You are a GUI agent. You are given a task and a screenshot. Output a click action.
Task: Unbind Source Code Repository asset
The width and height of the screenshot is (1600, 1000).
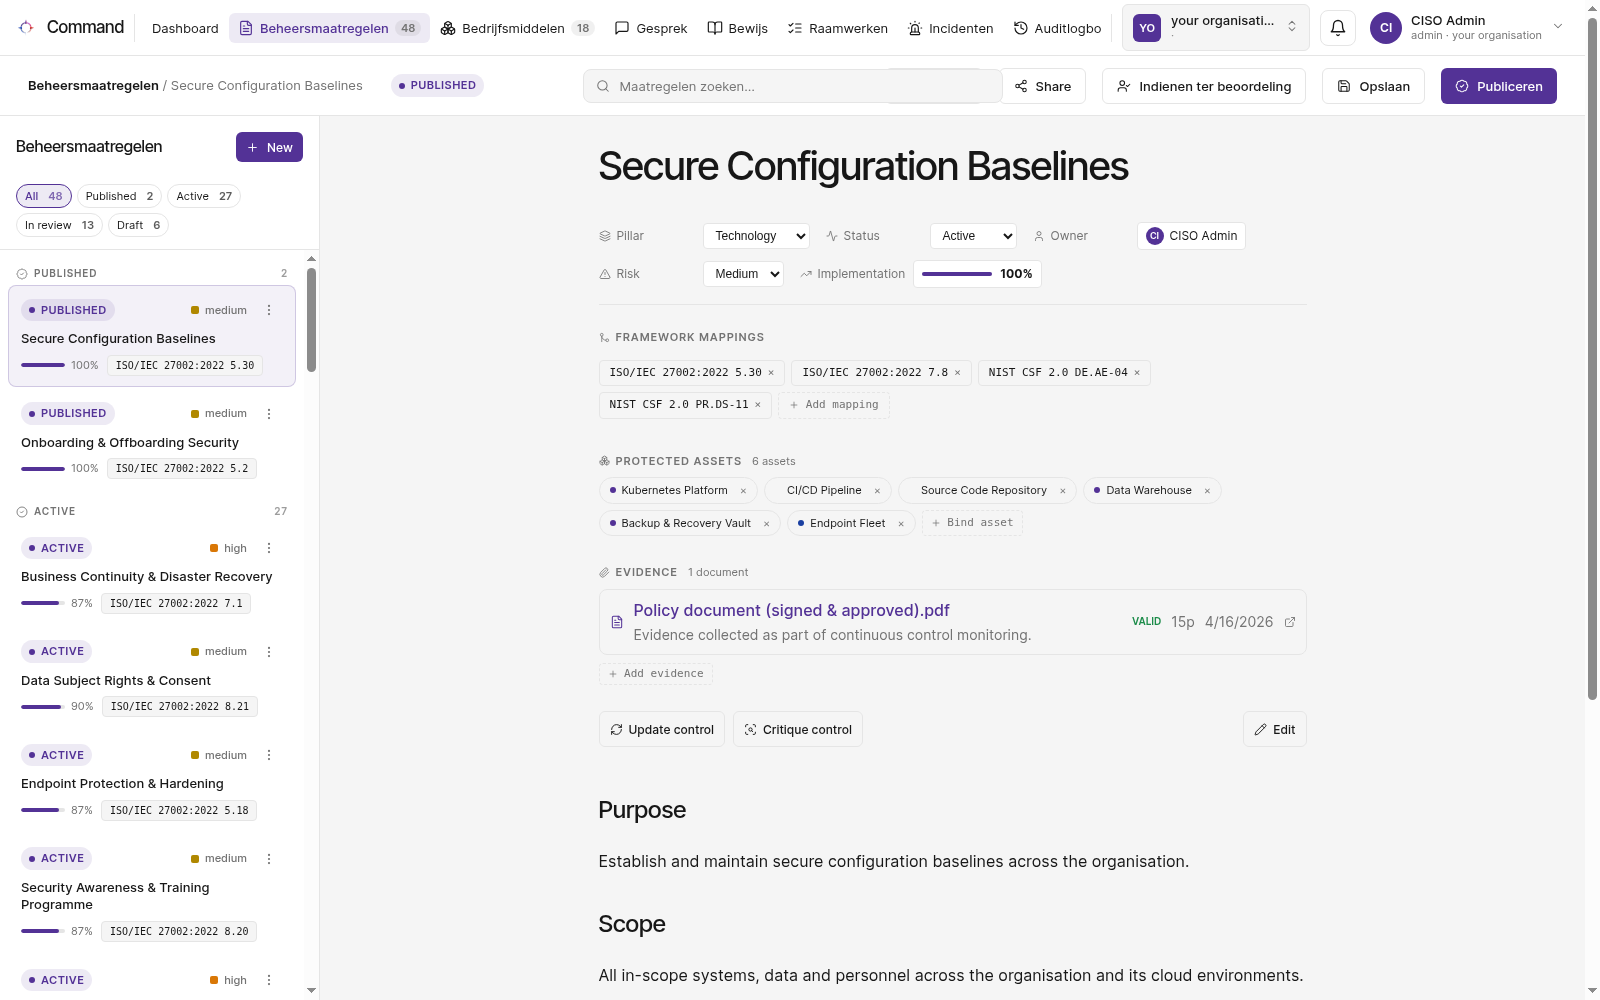(x=1063, y=491)
